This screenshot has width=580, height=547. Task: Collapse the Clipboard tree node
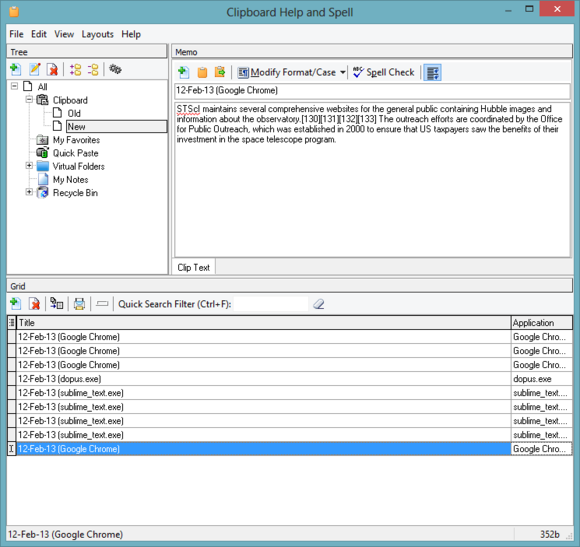click(x=29, y=99)
